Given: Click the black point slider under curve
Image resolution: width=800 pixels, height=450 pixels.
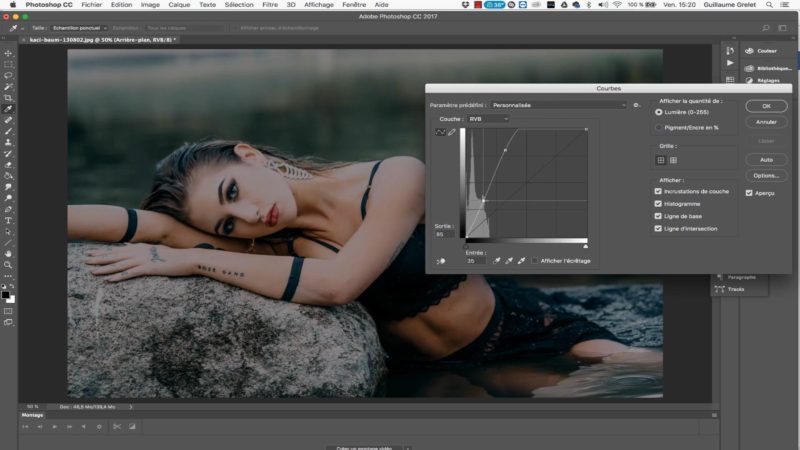Looking at the screenshot, I should 465,246.
